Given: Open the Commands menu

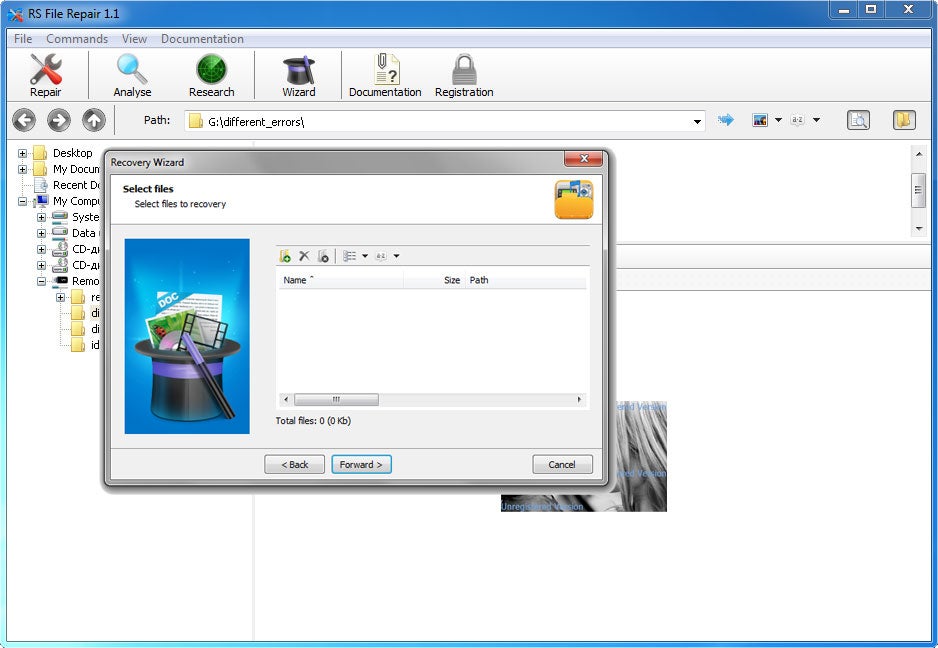Looking at the screenshot, I should 77,39.
